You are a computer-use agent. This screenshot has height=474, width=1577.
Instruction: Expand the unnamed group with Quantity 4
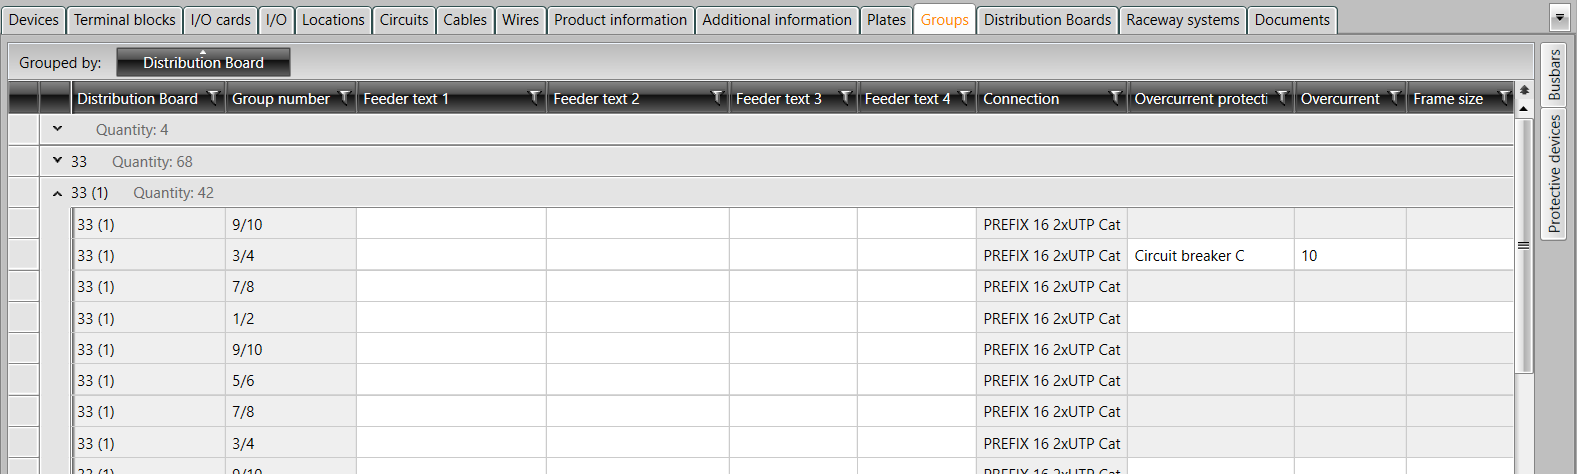pyautogui.click(x=57, y=129)
